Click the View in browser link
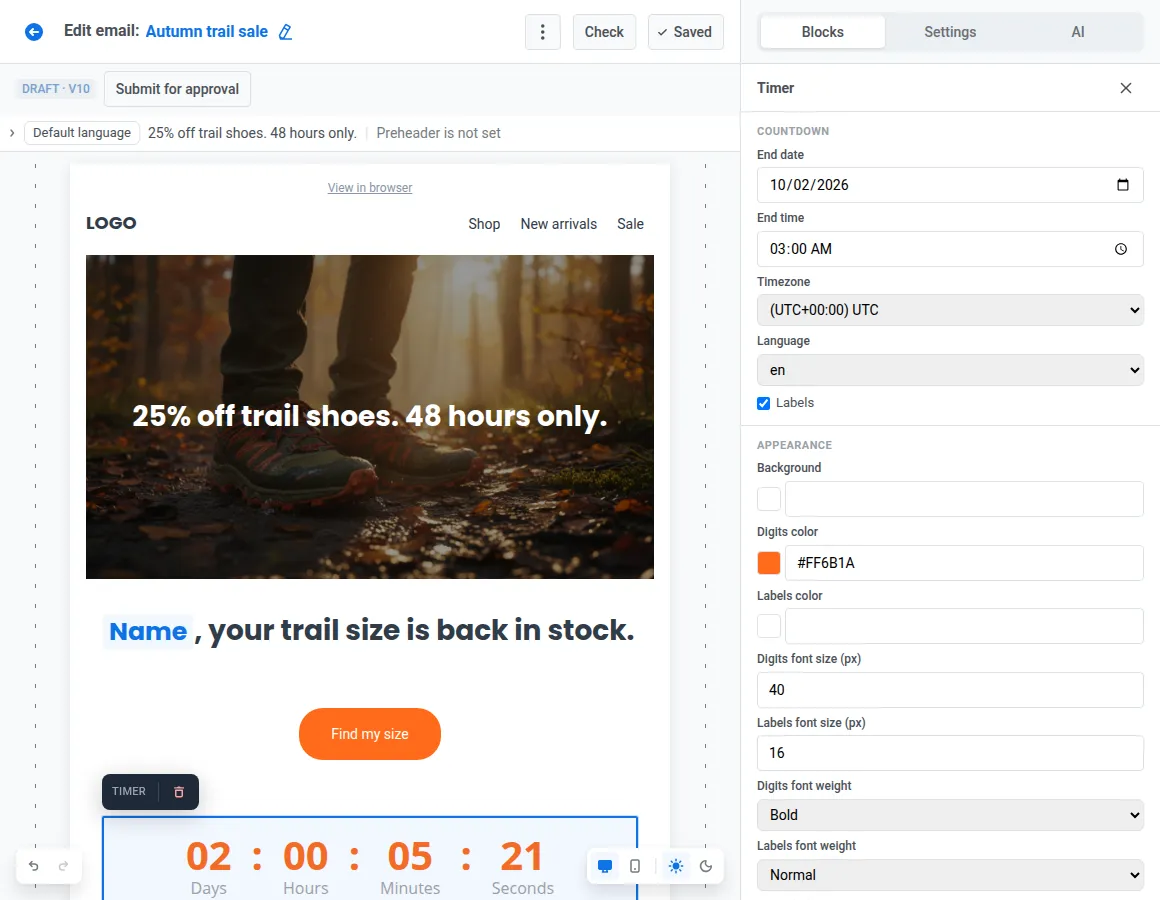The width and height of the screenshot is (1160, 900). pos(370,188)
